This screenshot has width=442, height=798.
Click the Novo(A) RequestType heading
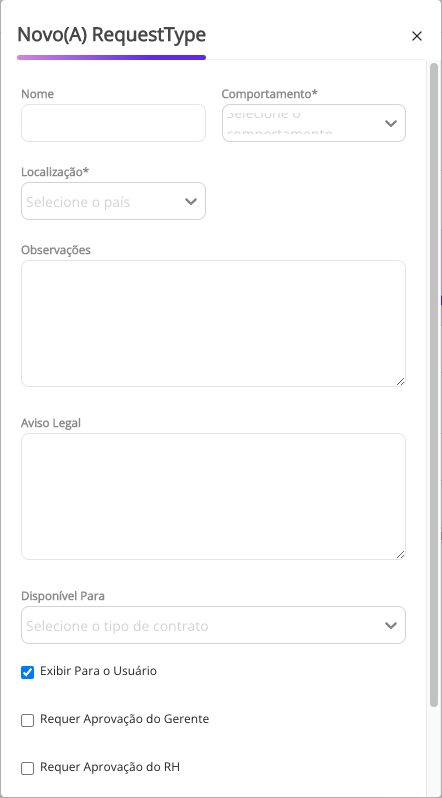click(112, 35)
